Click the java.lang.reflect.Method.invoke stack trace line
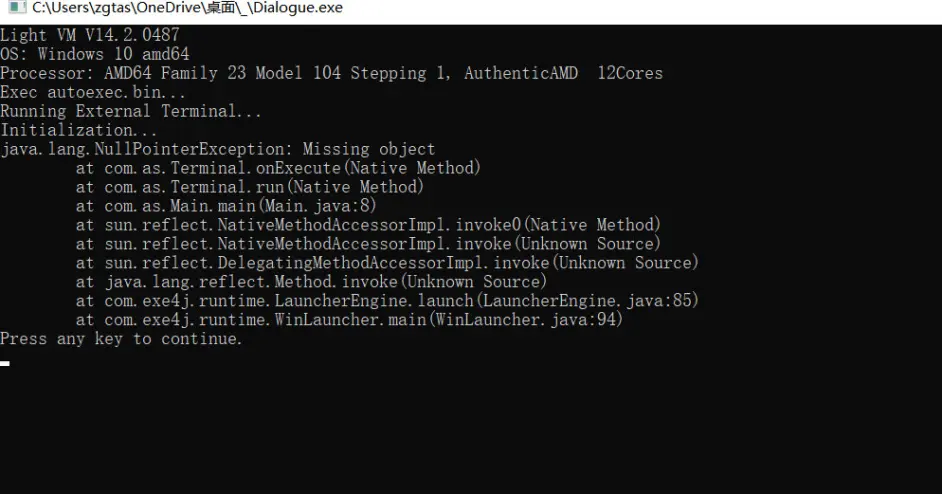942x494 pixels. 311,282
